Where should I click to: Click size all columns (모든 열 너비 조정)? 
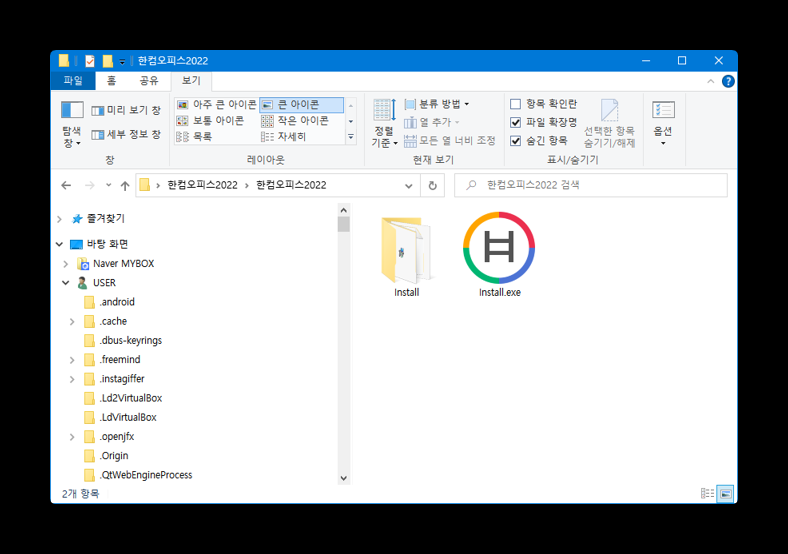pos(450,141)
